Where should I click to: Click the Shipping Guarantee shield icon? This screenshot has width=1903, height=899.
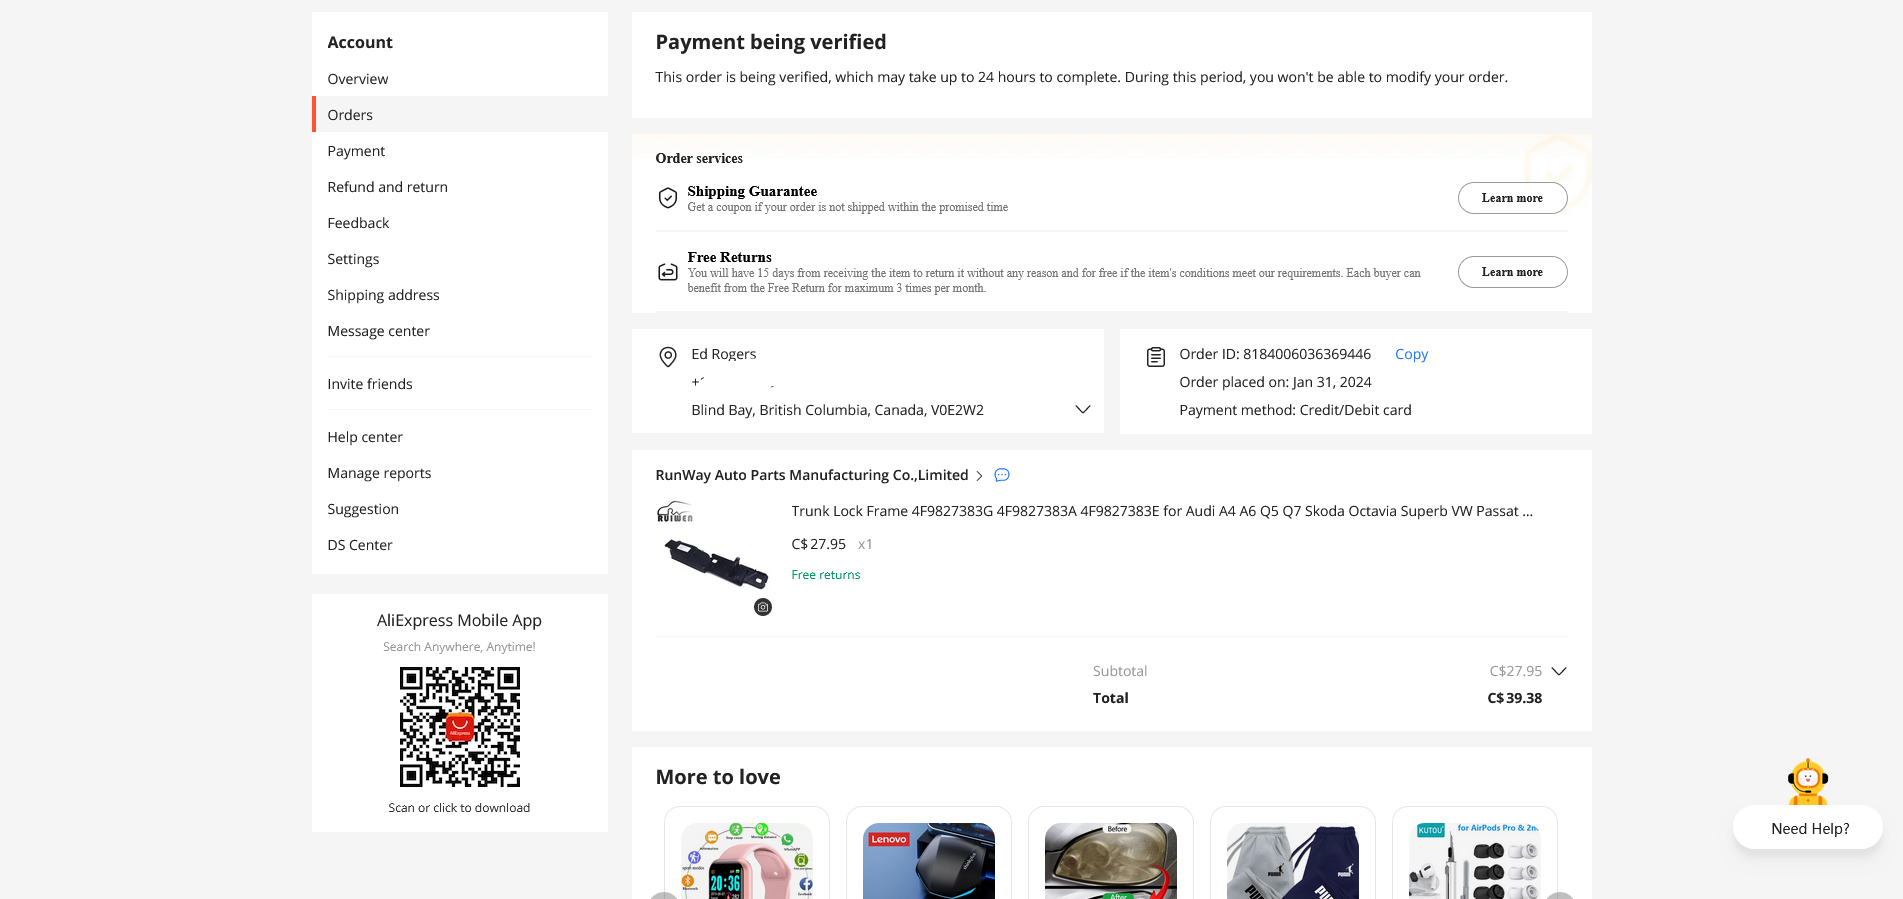(x=668, y=198)
